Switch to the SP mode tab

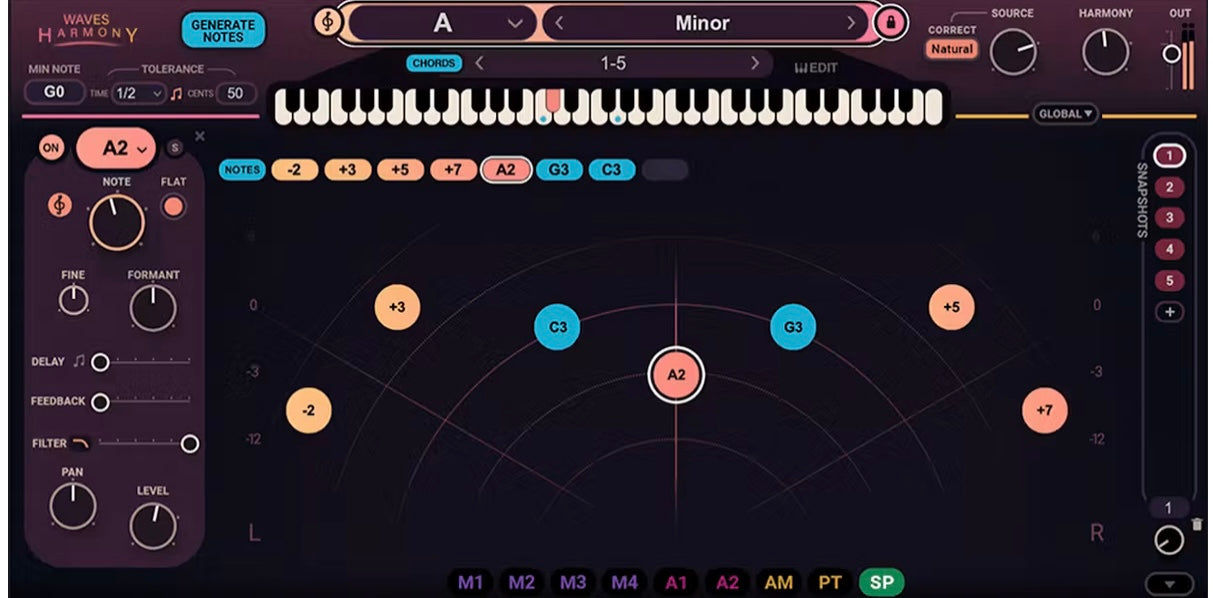coord(881,581)
